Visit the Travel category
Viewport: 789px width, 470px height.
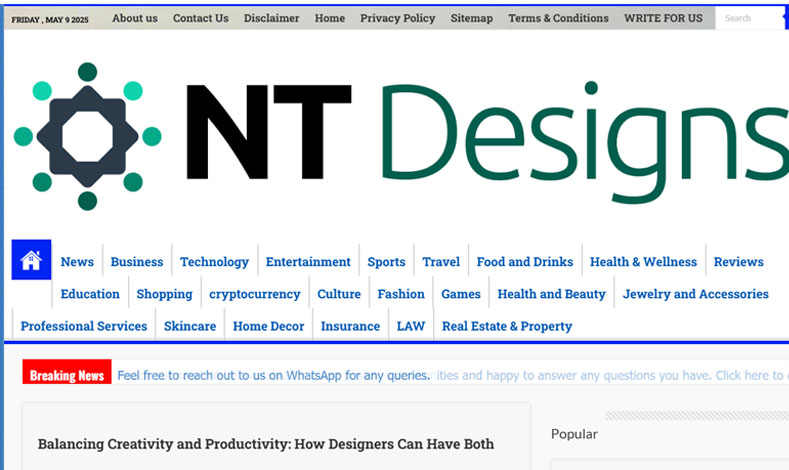pos(441,262)
